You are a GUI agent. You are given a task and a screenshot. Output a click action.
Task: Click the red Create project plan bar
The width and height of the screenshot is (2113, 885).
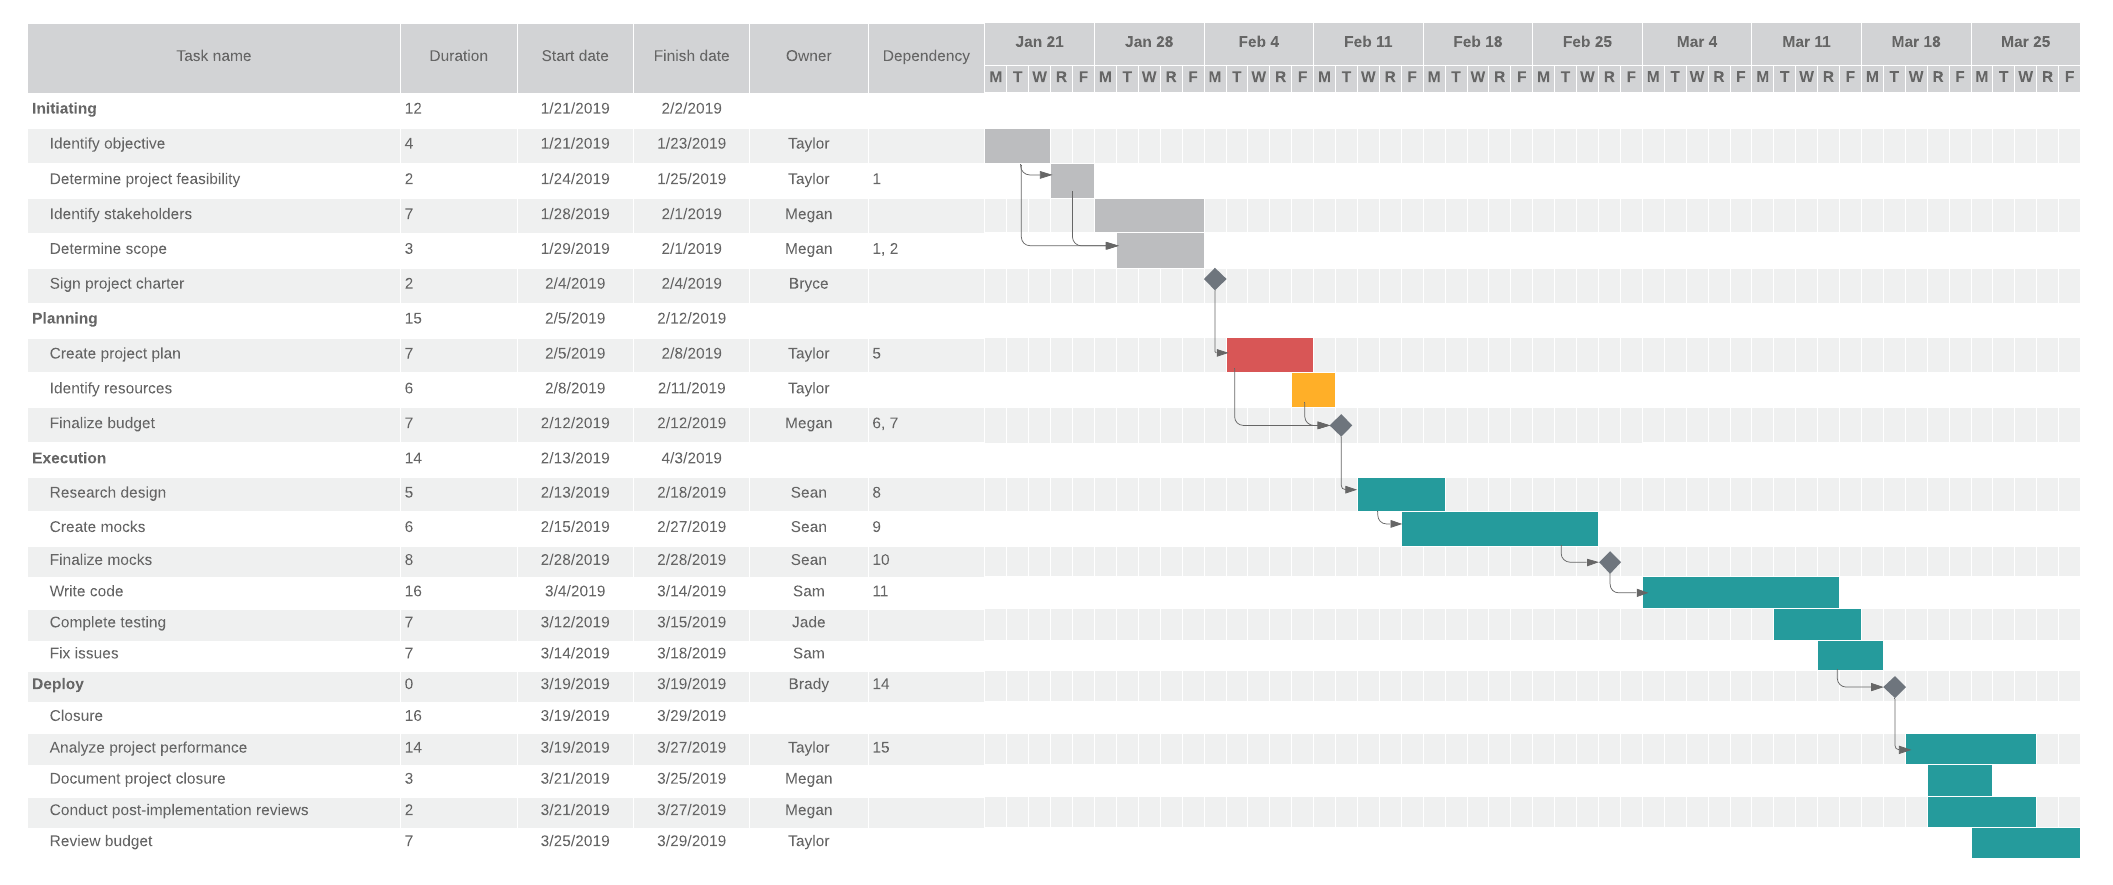(1269, 354)
